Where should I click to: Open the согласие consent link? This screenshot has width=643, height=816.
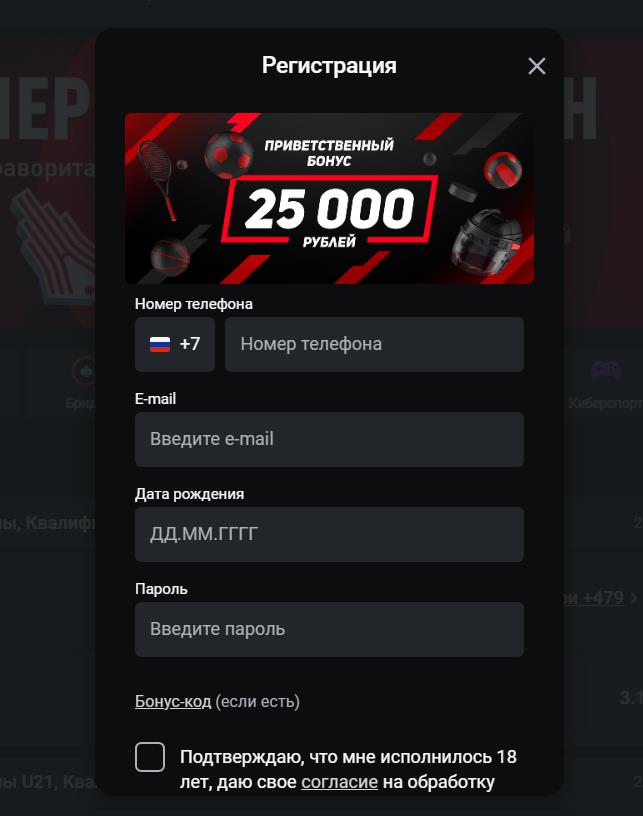(339, 782)
